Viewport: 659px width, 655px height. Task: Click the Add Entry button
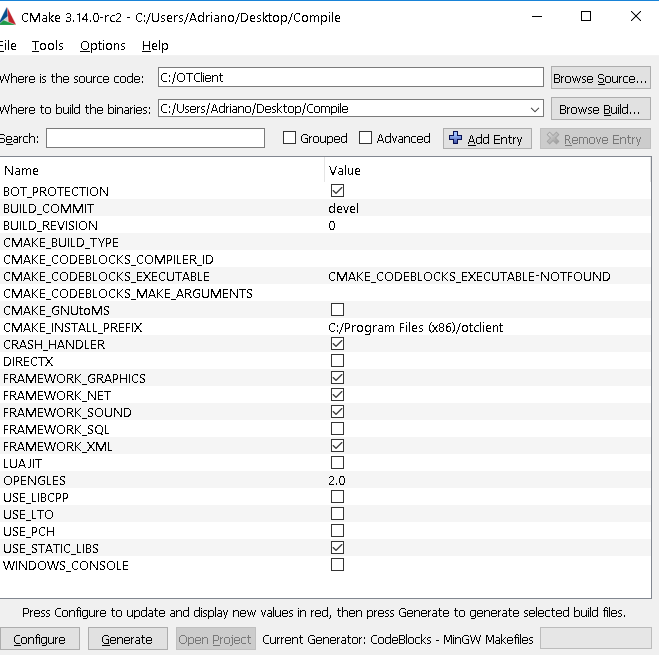coord(487,139)
